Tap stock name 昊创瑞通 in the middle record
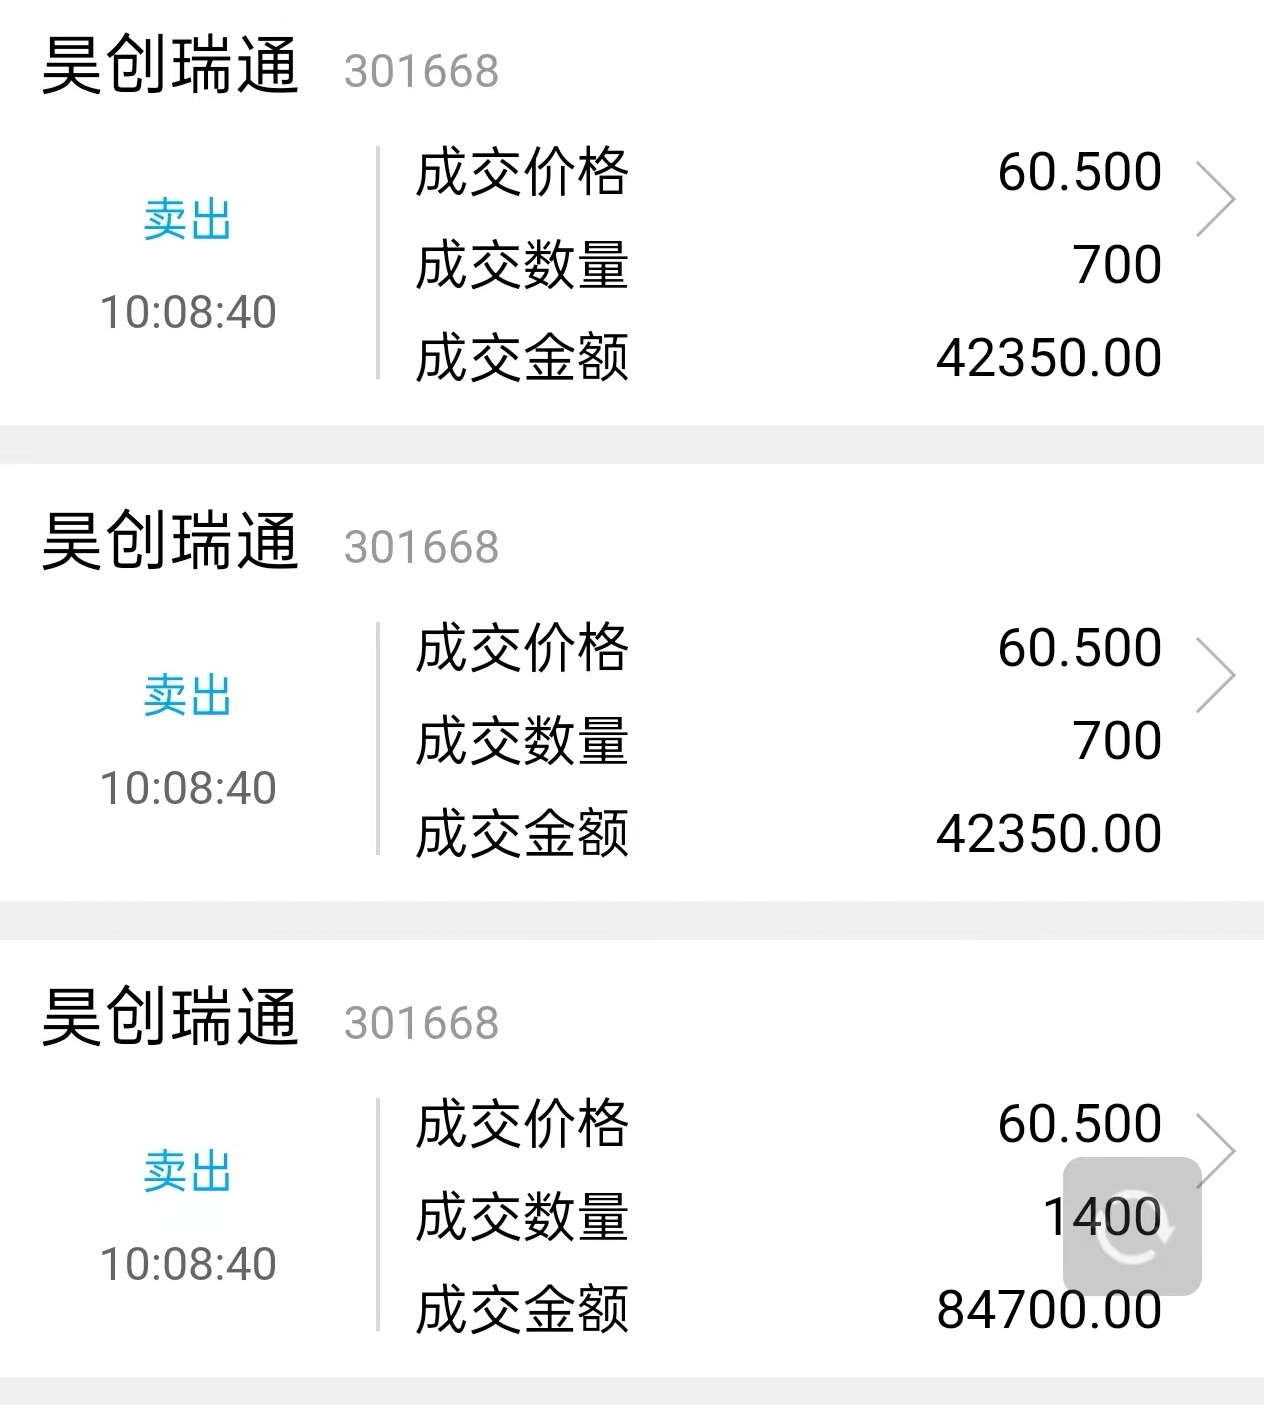The image size is (1264, 1405). click(170, 542)
